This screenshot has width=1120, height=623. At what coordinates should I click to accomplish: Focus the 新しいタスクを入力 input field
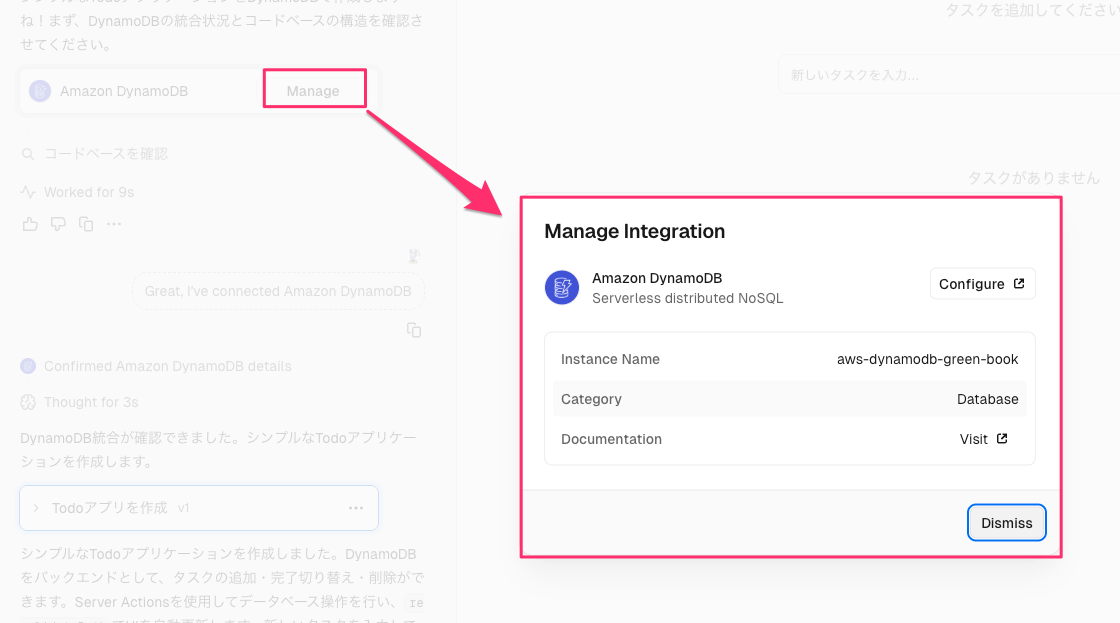pyautogui.click(x=945, y=75)
